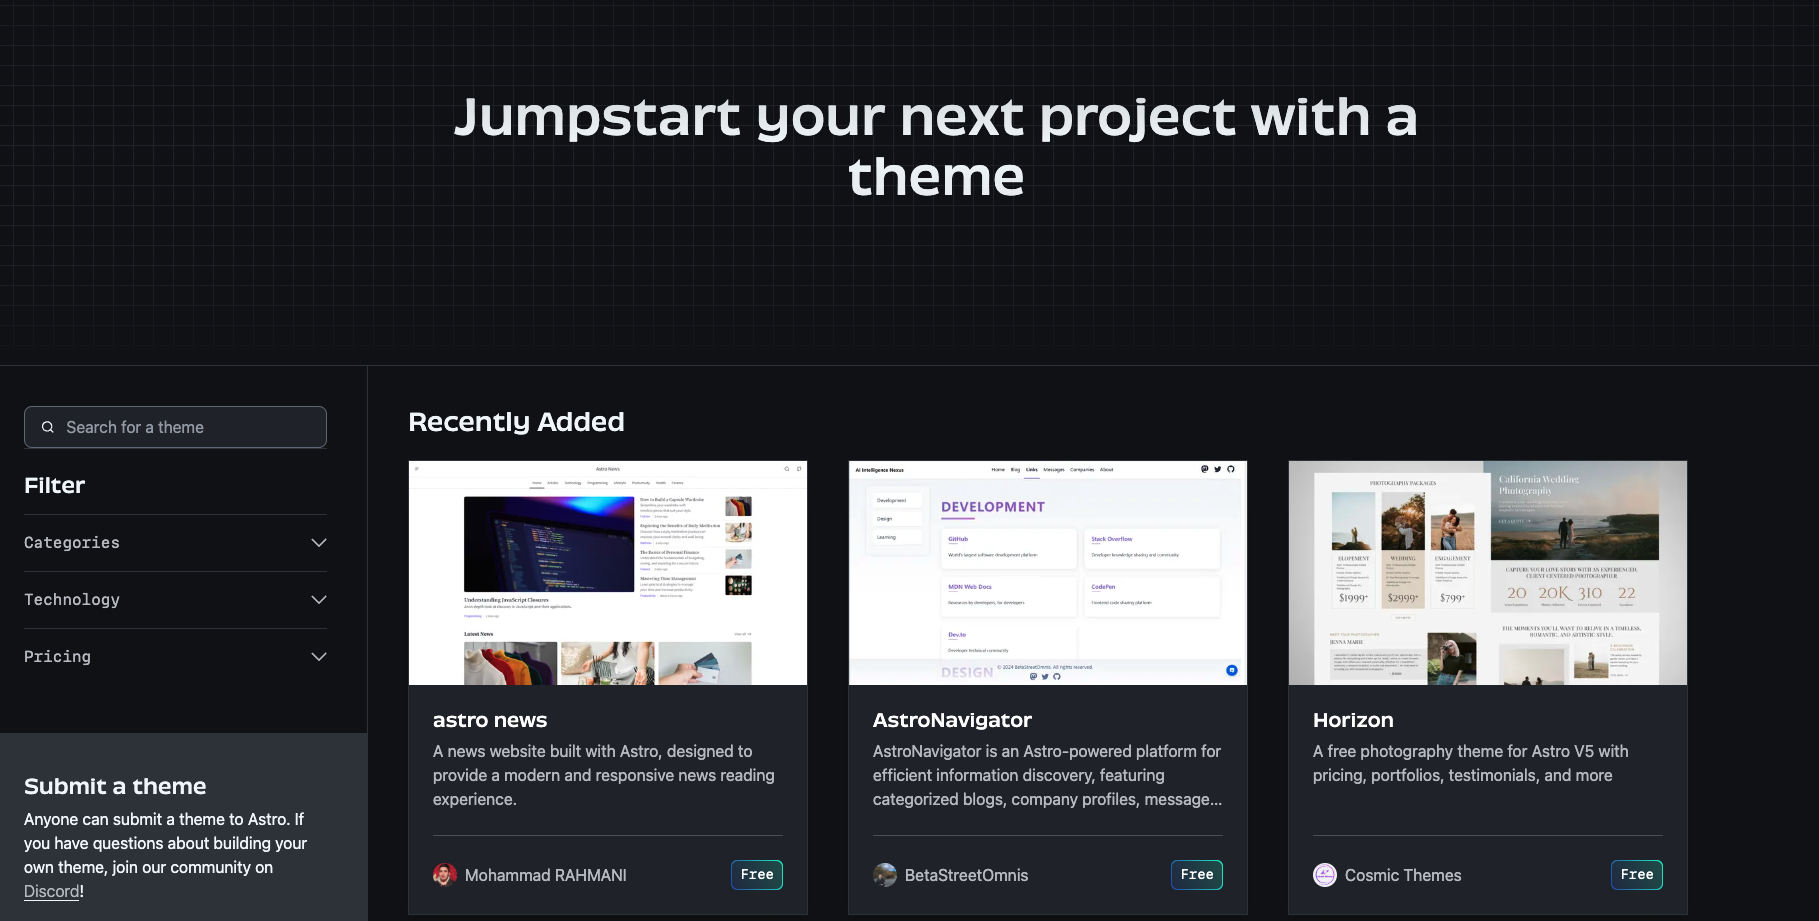Click Mohammad RAHMANI's avatar icon
Image resolution: width=1819 pixels, height=921 pixels.
click(445, 875)
